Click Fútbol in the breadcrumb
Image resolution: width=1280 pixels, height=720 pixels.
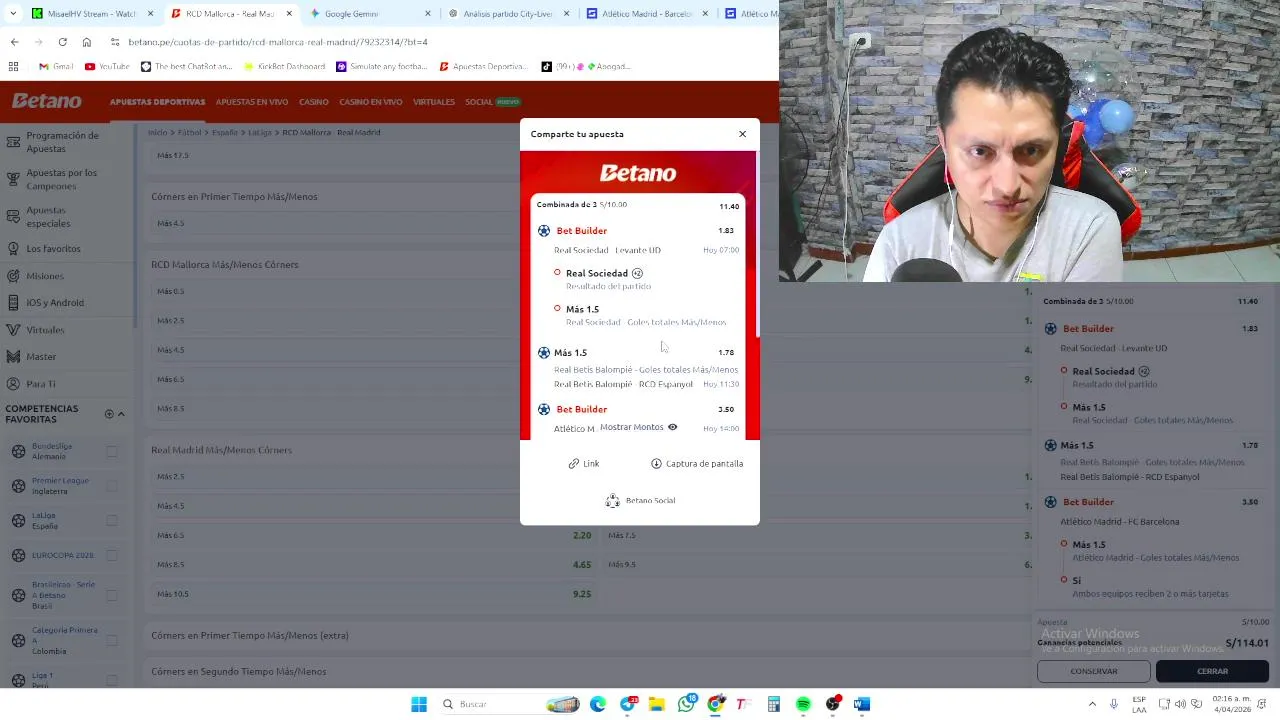189,132
